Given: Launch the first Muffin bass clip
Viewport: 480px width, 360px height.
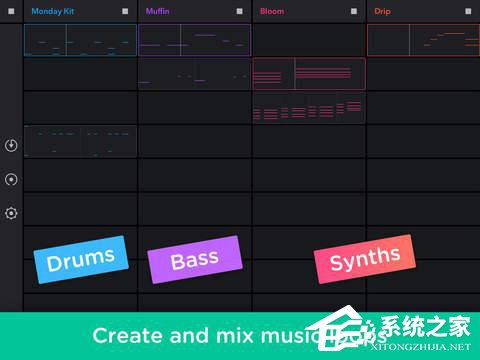Looking at the screenshot, I should click(x=195, y=40).
